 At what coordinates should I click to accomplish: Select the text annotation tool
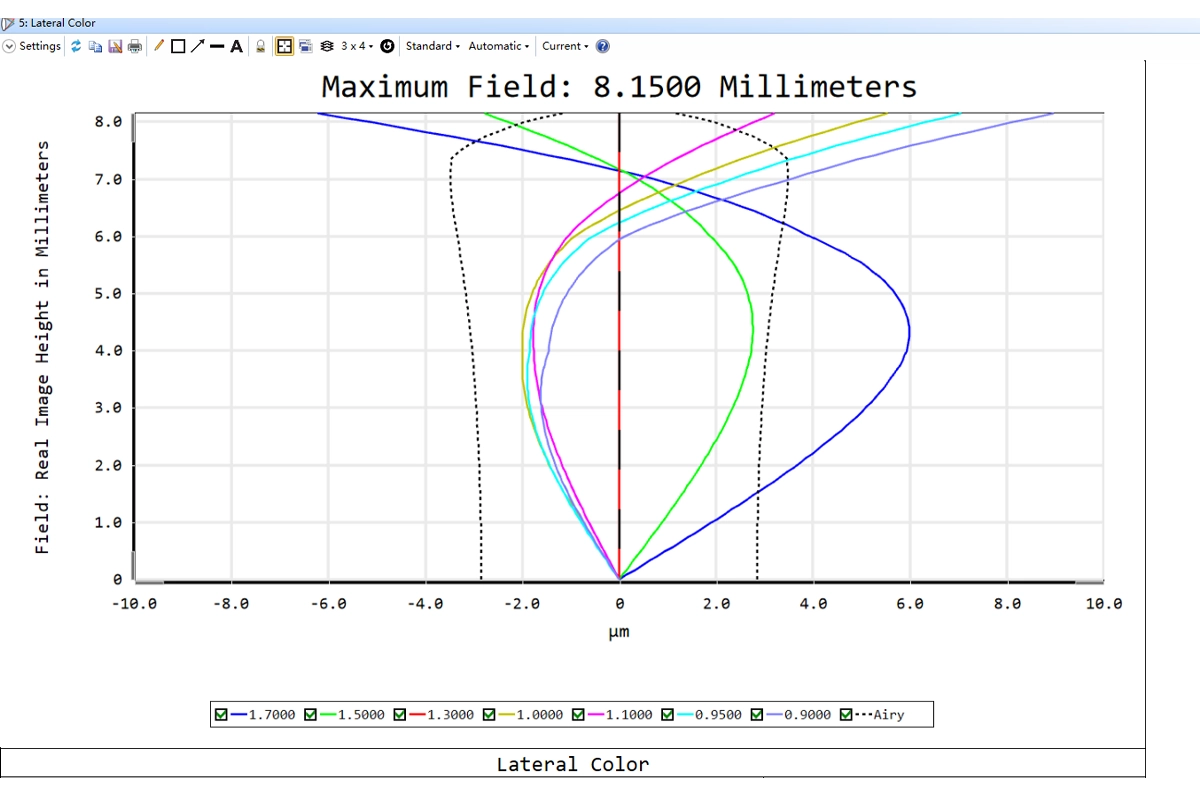point(237,46)
